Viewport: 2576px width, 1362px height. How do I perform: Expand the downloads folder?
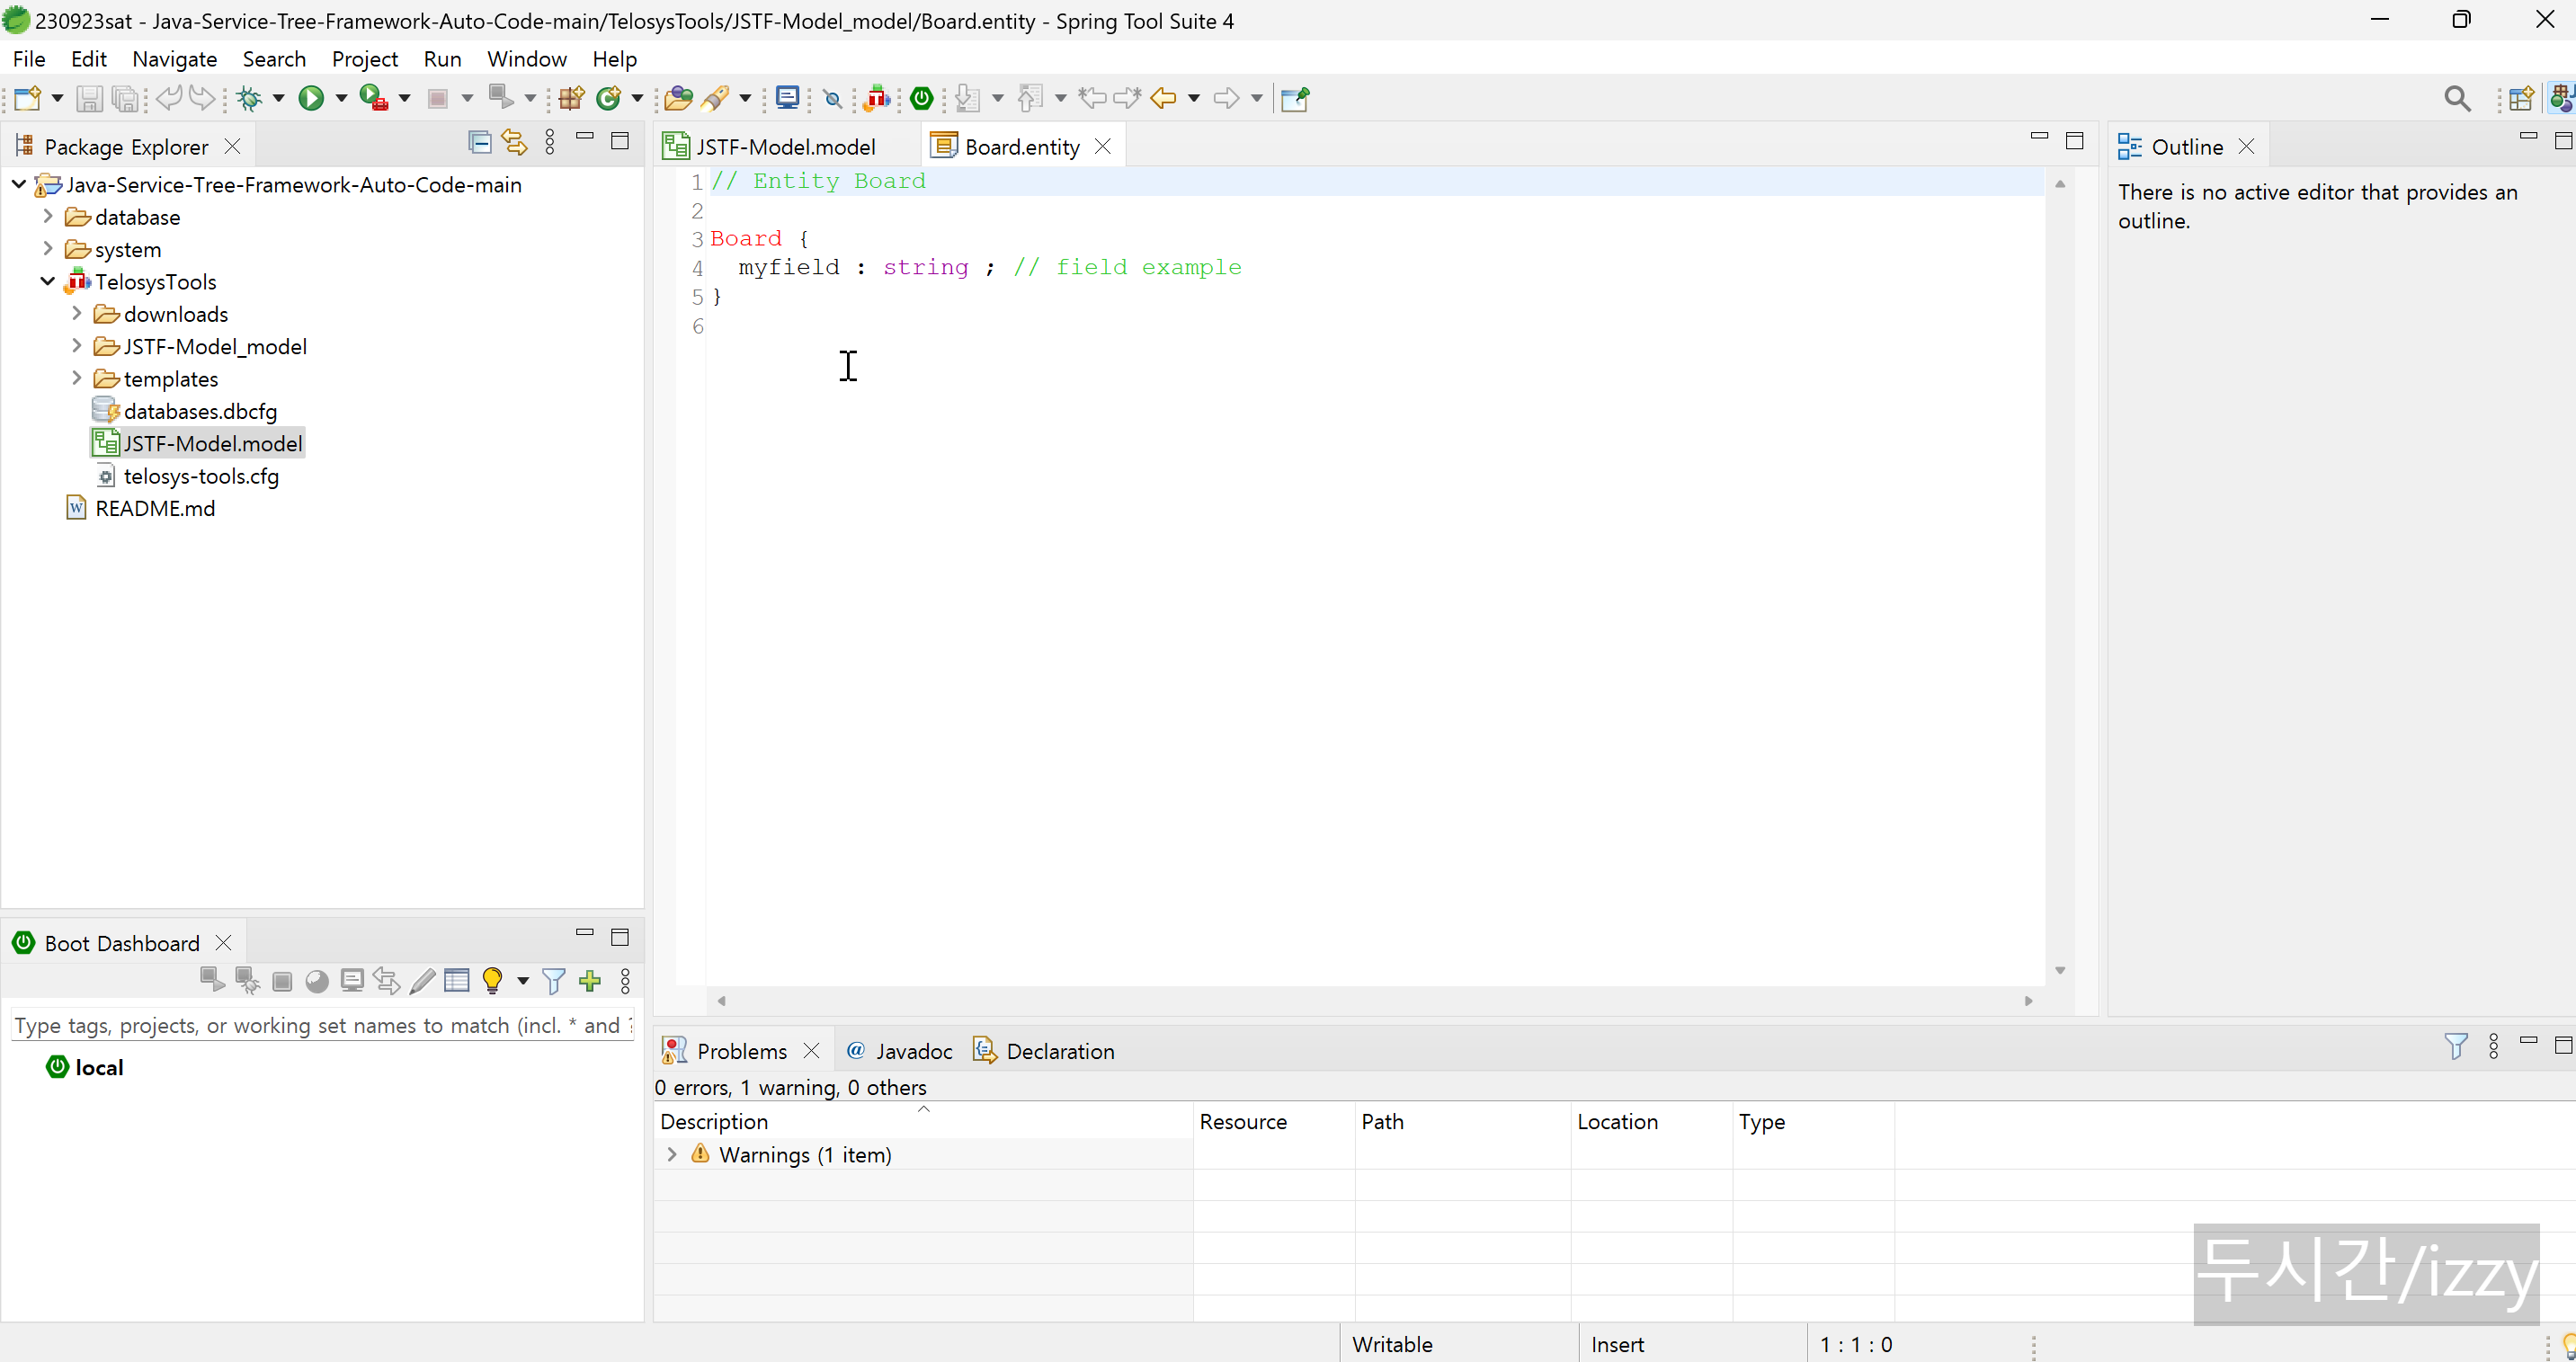[77, 313]
